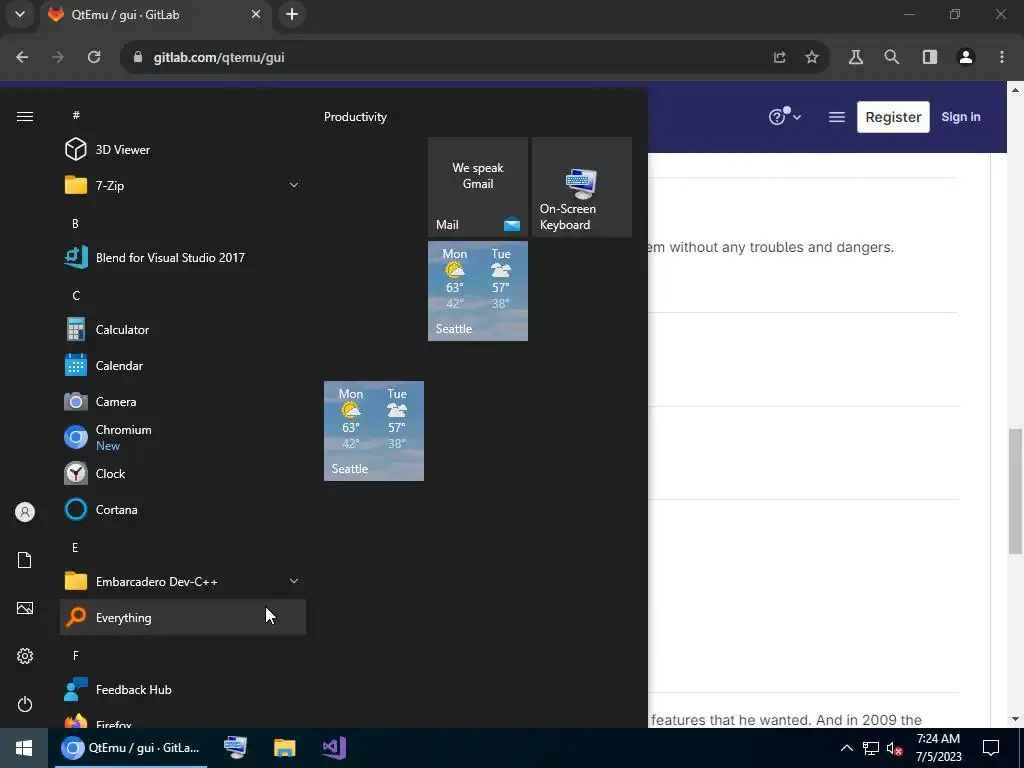The image size is (1024, 768).
Task: Open the tab search dropdown arrow
Action: point(20,14)
